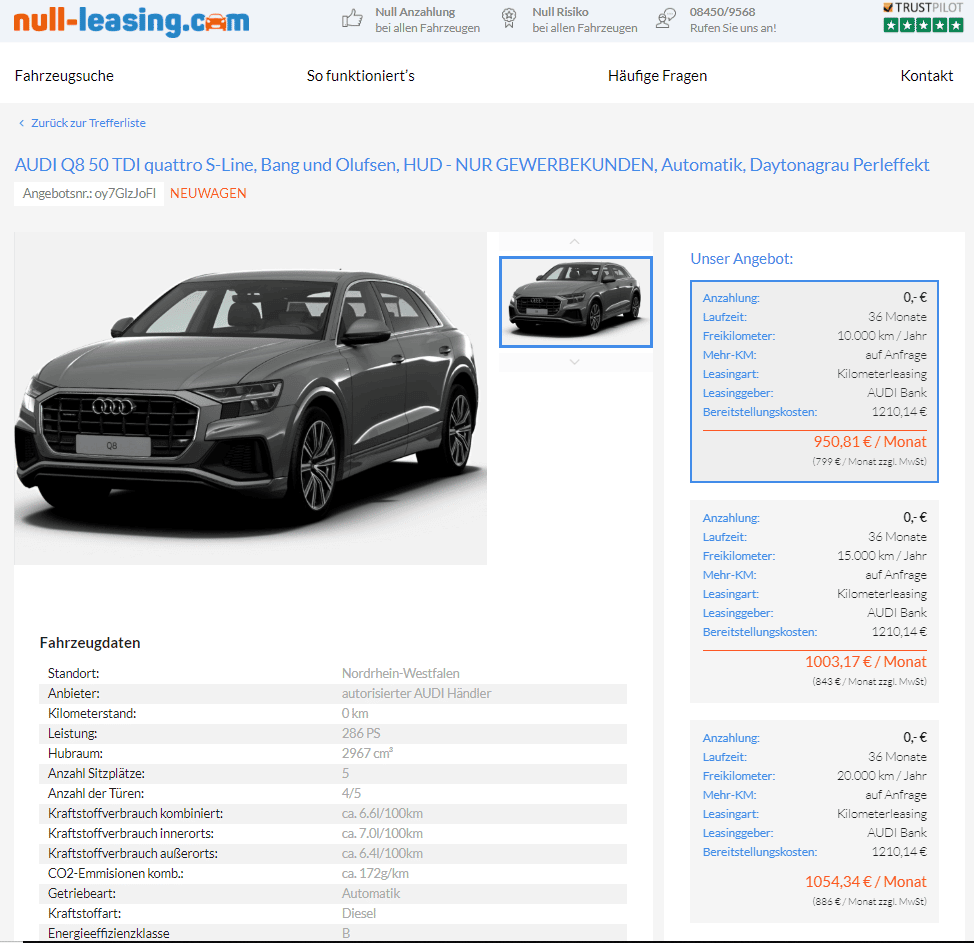This screenshot has width=974, height=943.
Task: Click the thumbs-up Null Anzahlung icon
Action: pos(352,19)
